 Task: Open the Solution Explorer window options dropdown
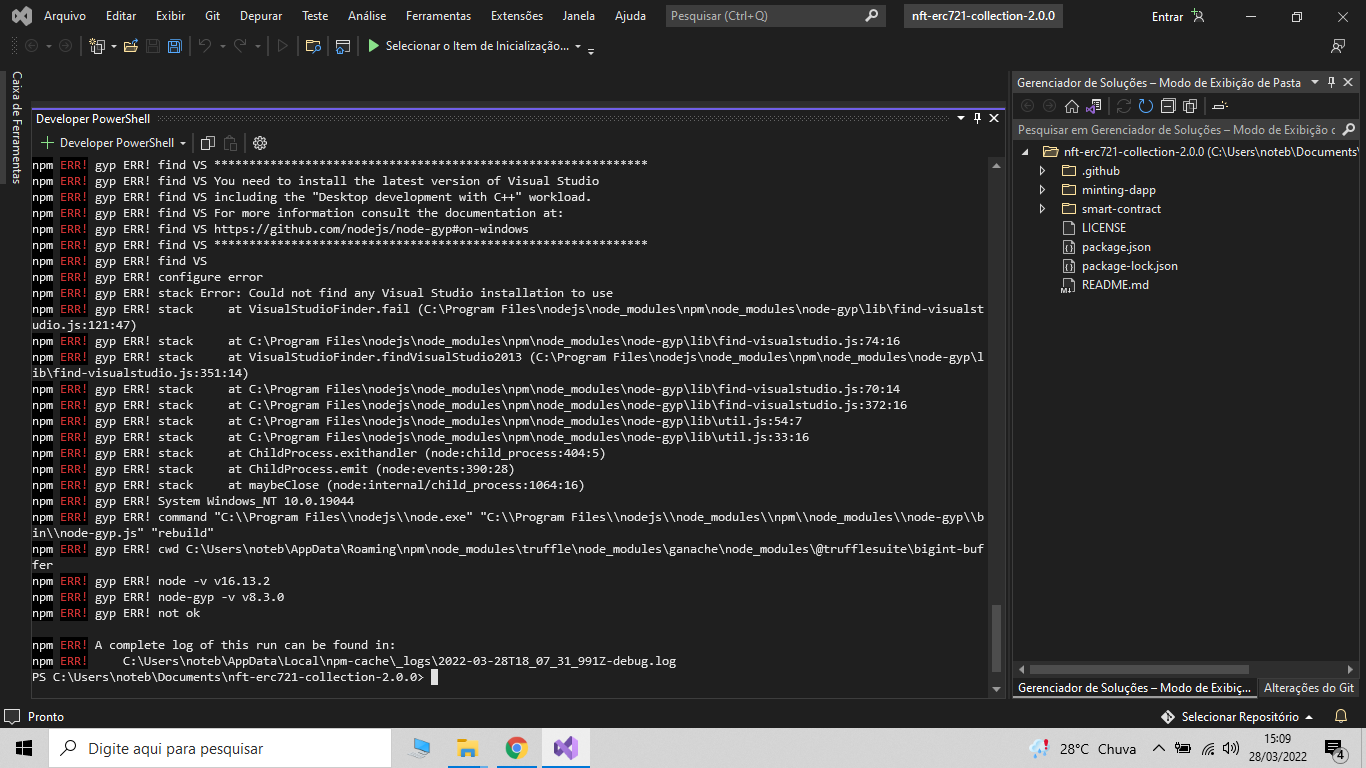pos(1315,82)
